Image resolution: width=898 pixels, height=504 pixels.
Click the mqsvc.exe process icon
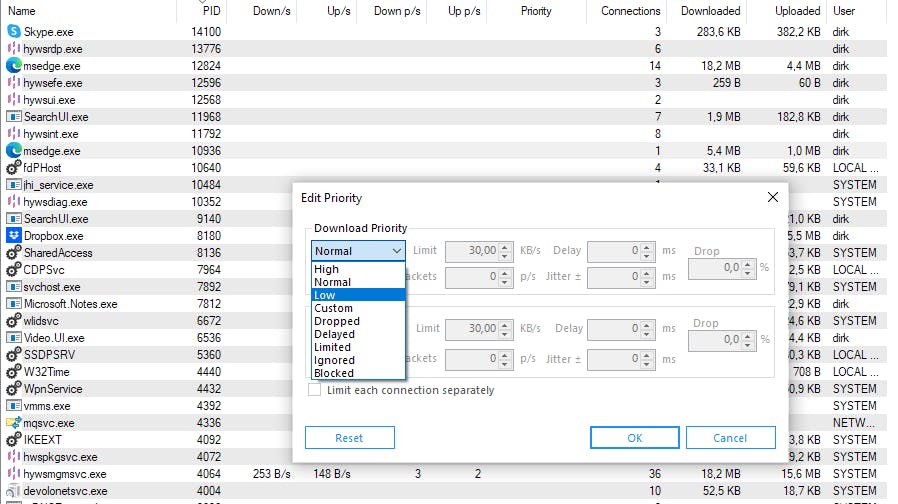pyautogui.click(x=14, y=423)
